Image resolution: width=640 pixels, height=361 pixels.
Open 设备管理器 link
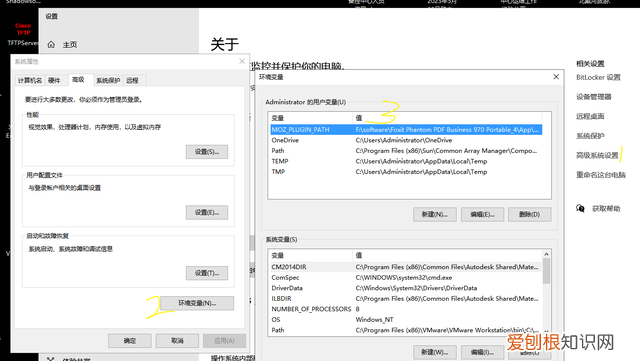point(593,97)
